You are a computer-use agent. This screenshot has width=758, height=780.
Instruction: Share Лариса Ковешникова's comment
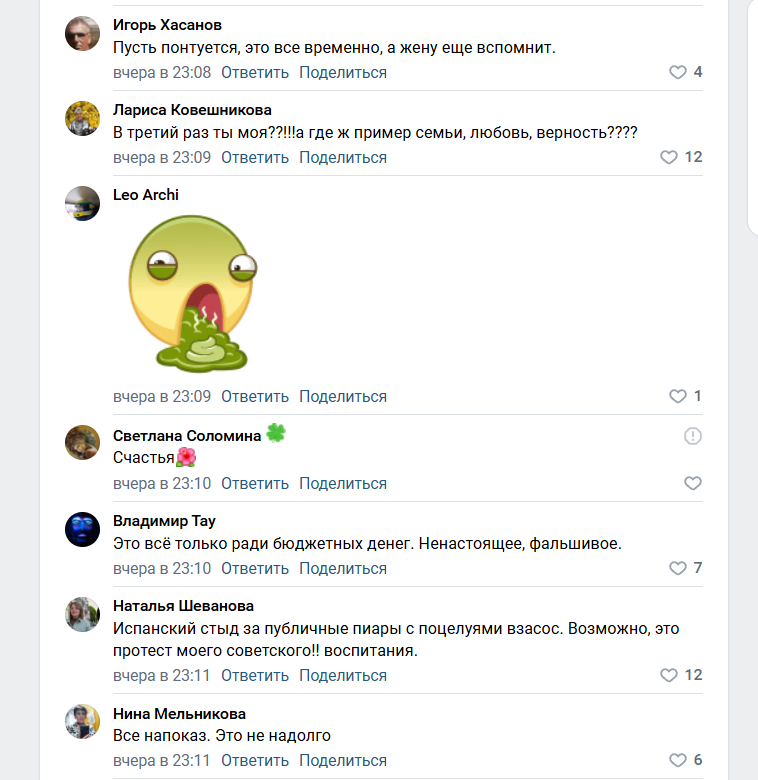pyautogui.click(x=343, y=157)
